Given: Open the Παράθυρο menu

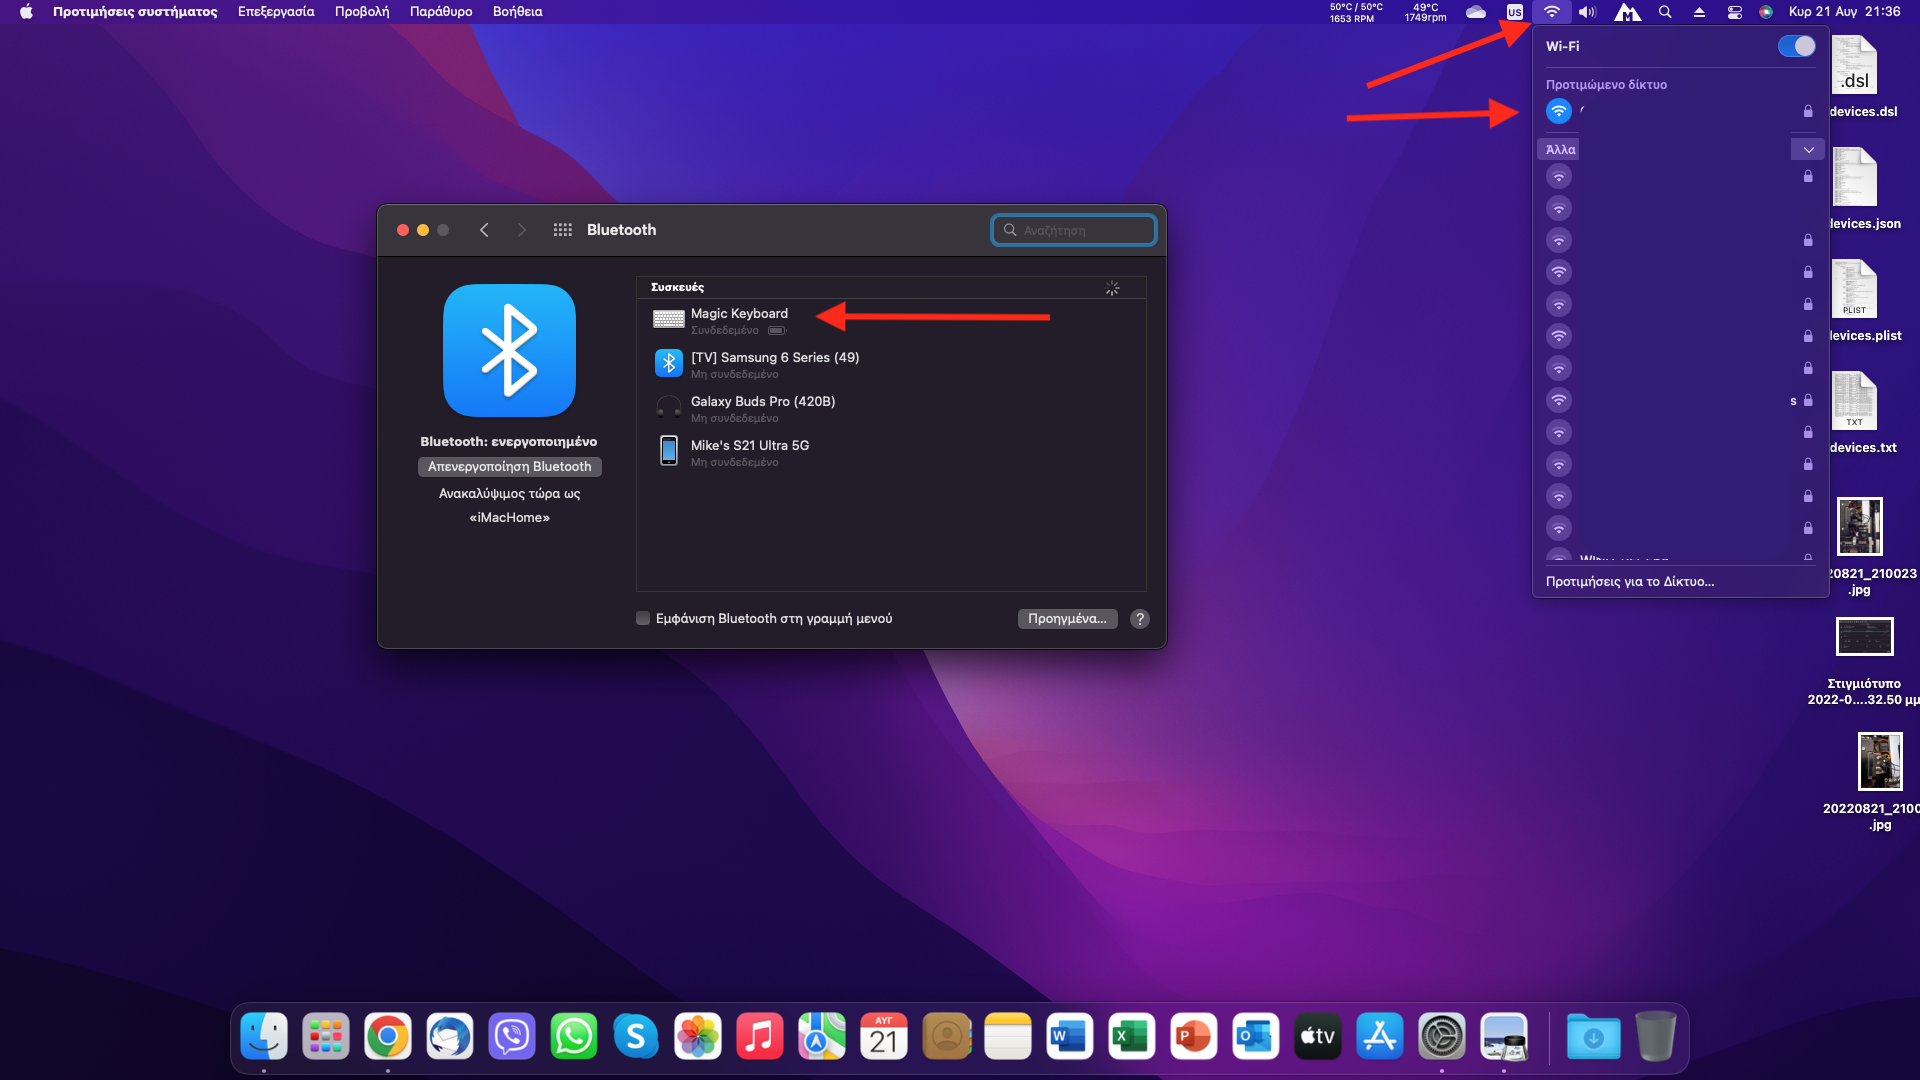Looking at the screenshot, I should point(441,12).
